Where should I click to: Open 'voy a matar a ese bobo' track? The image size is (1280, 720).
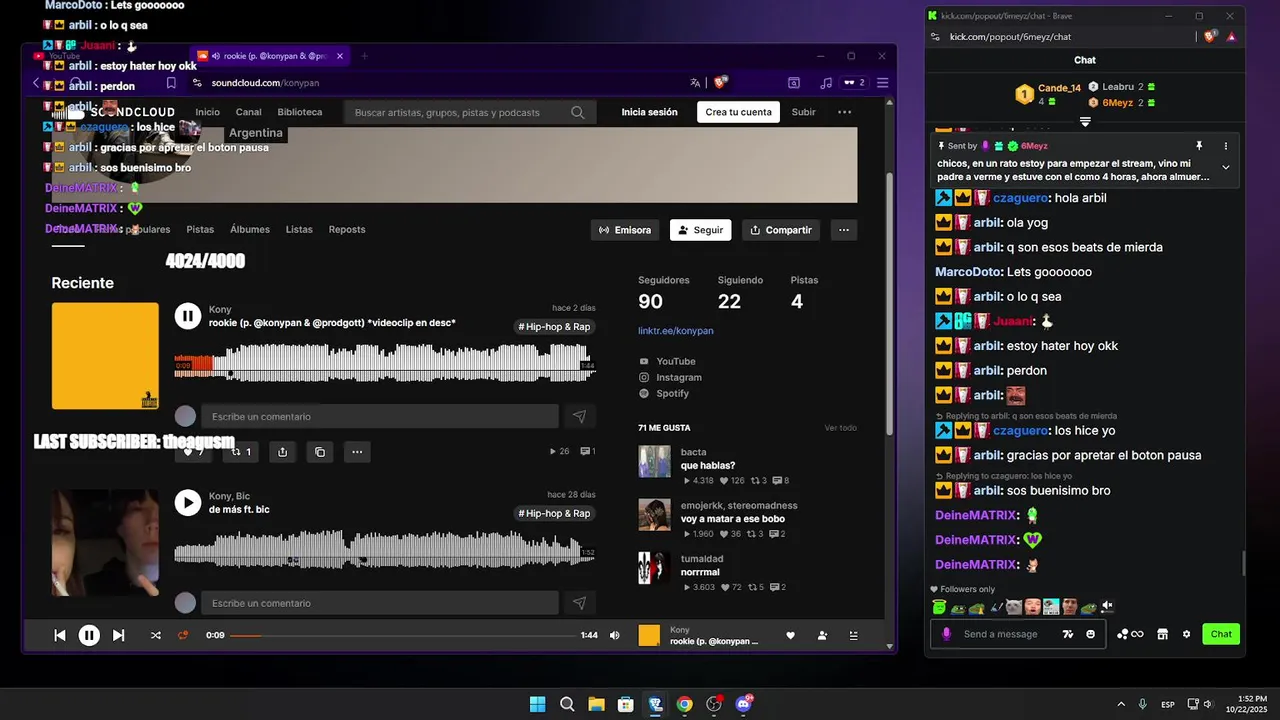tap(733, 519)
